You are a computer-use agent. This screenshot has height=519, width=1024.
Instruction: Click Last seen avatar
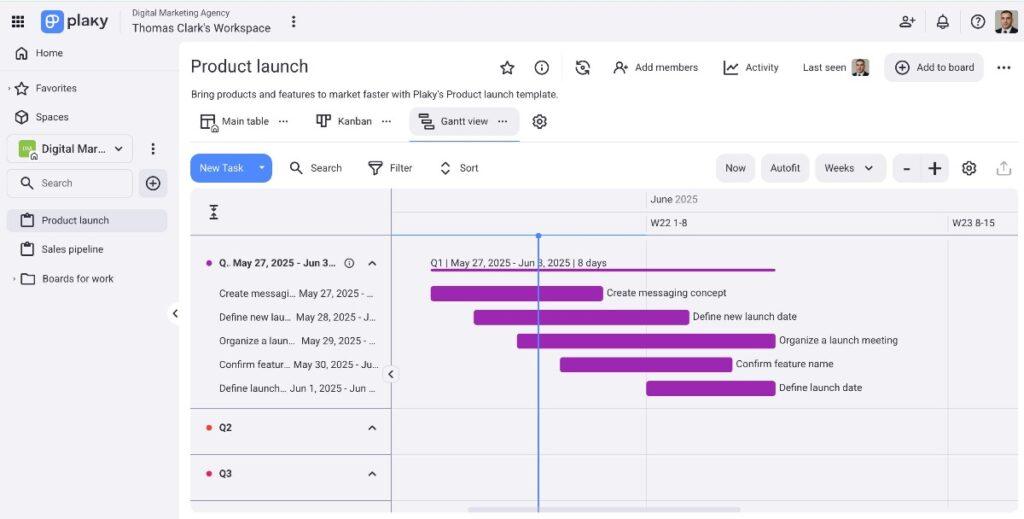pos(860,67)
